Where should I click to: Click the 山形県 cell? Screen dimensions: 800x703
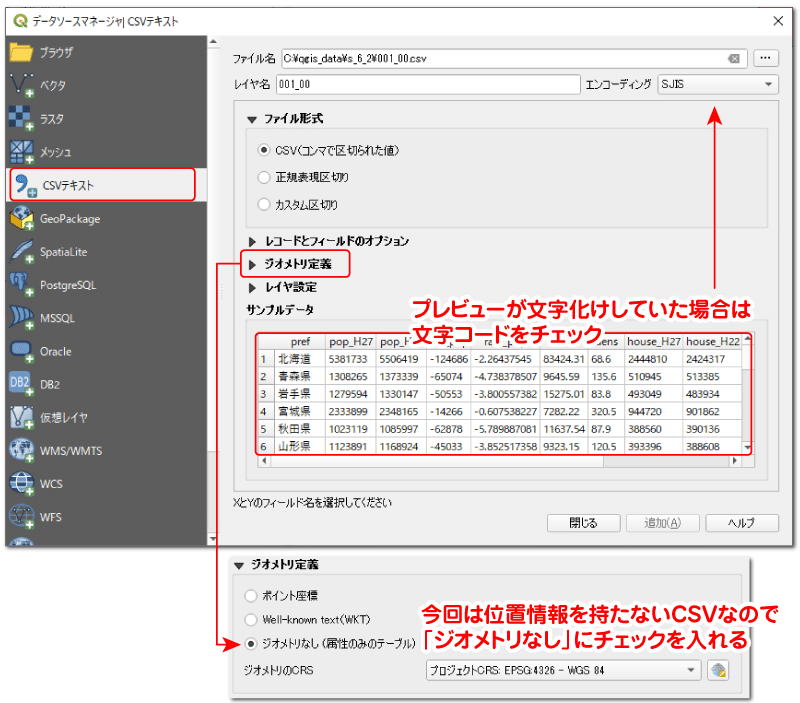pyautogui.click(x=300, y=446)
